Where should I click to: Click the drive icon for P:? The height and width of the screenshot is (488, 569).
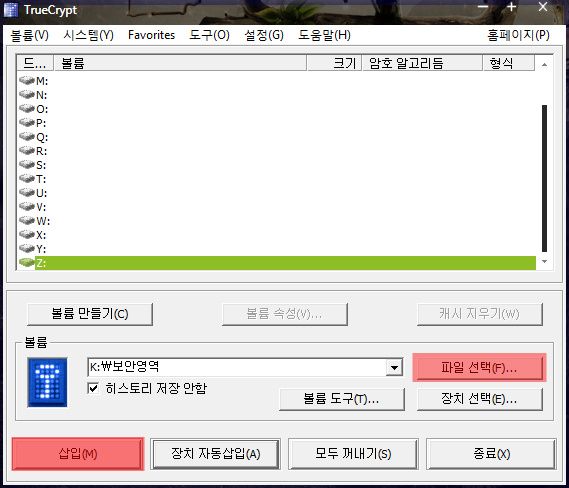coord(27,122)
